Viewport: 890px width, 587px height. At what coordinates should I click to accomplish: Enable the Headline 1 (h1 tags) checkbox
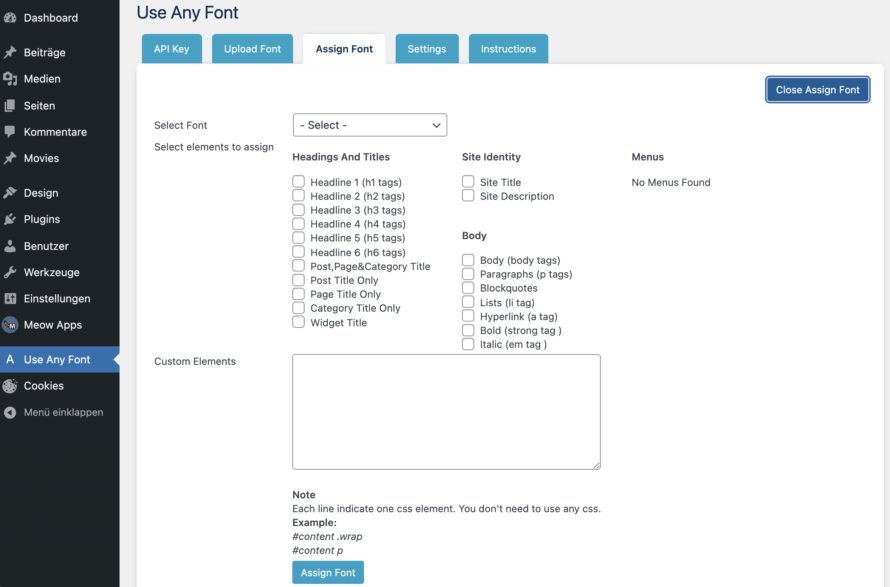click(299, 182)
